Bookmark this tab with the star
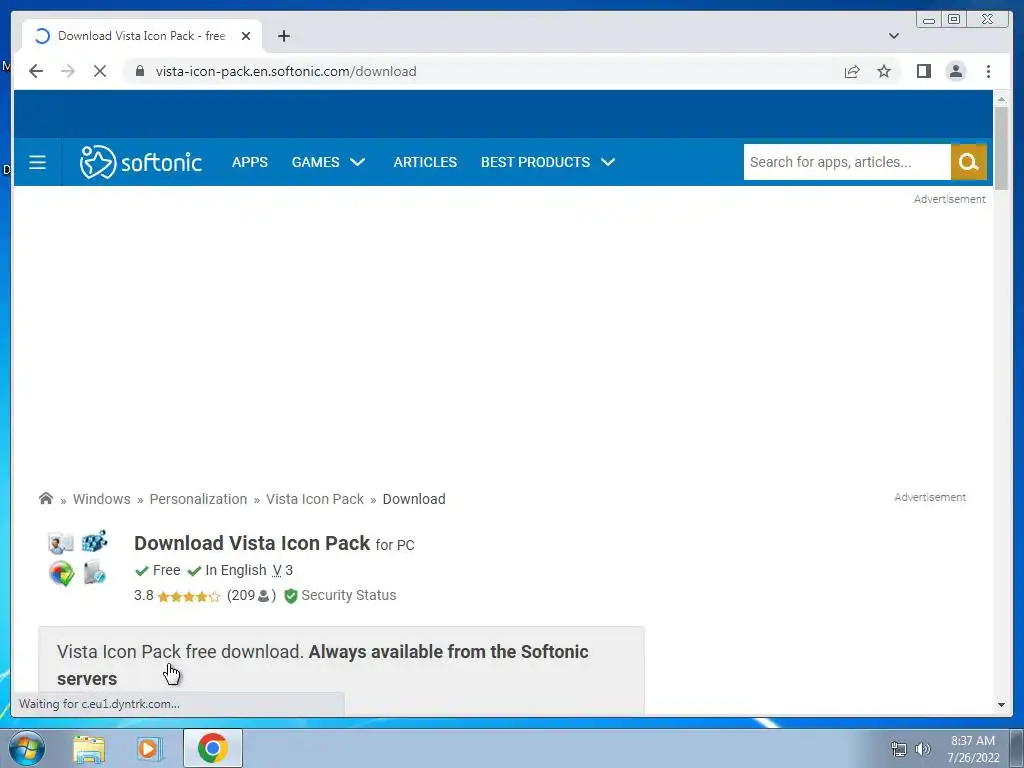The height and width of the screenshot is (768, 1024). tap(884, 71)
